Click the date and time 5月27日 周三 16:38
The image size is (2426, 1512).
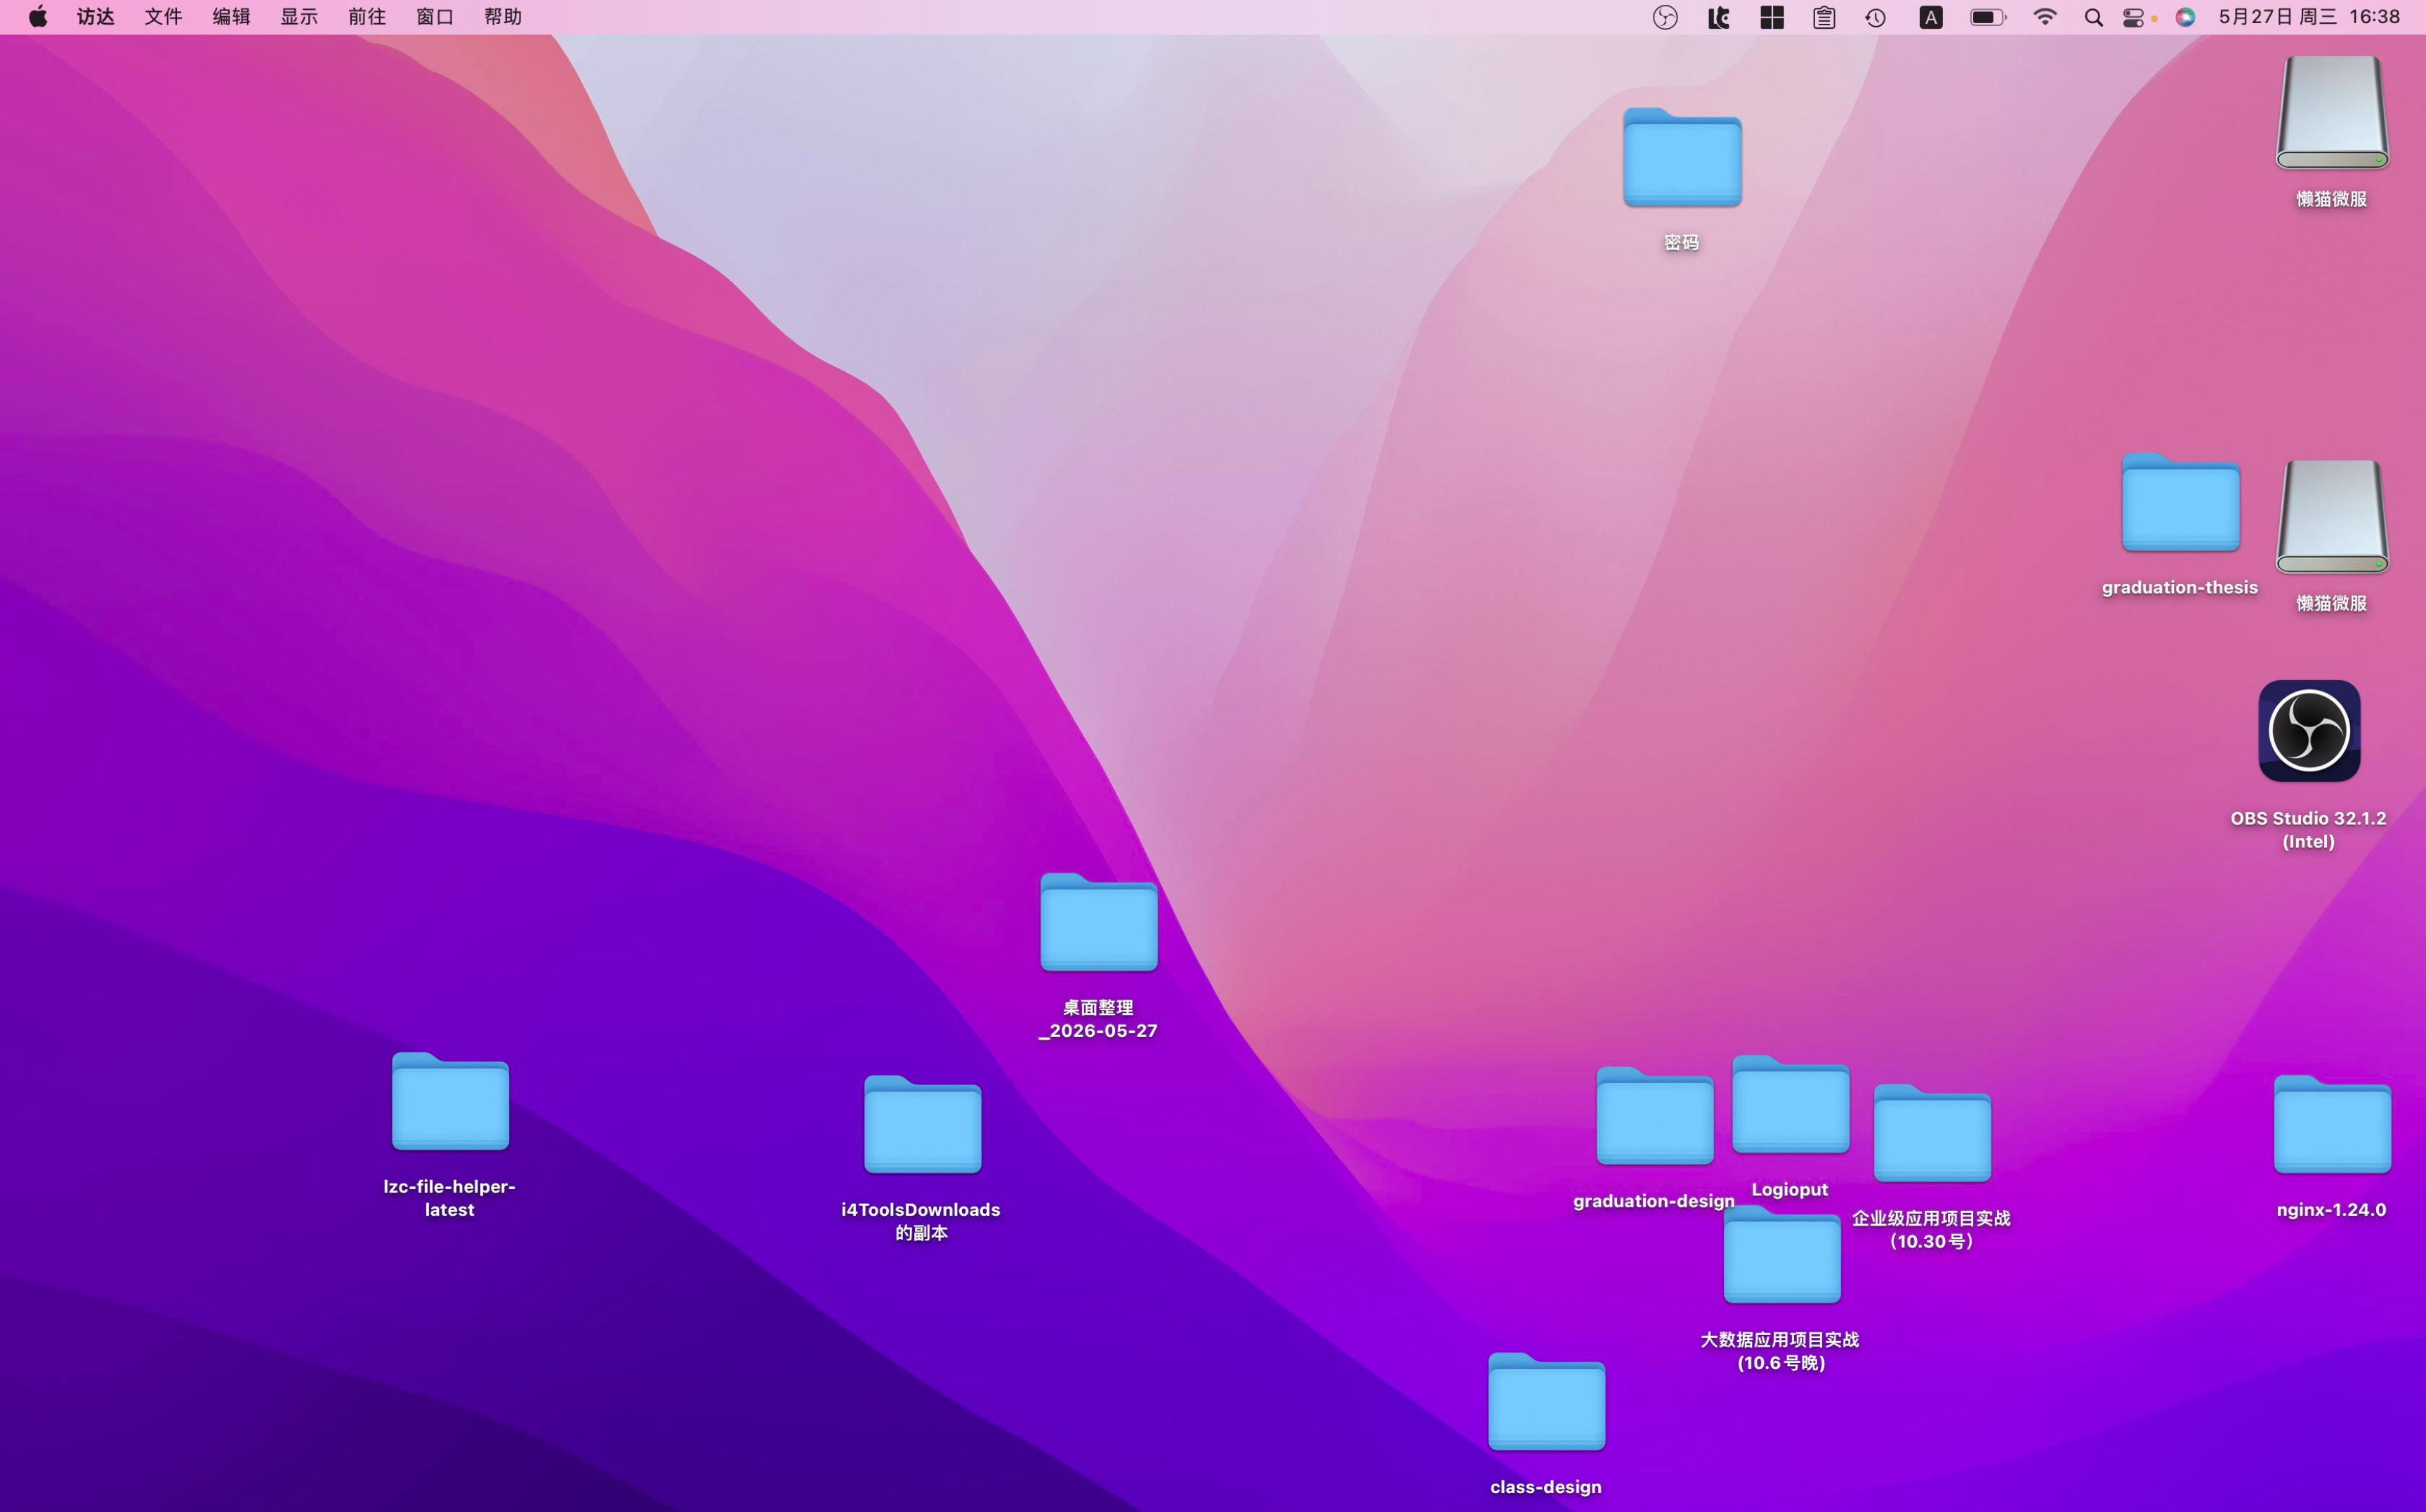pos(2309,17)
